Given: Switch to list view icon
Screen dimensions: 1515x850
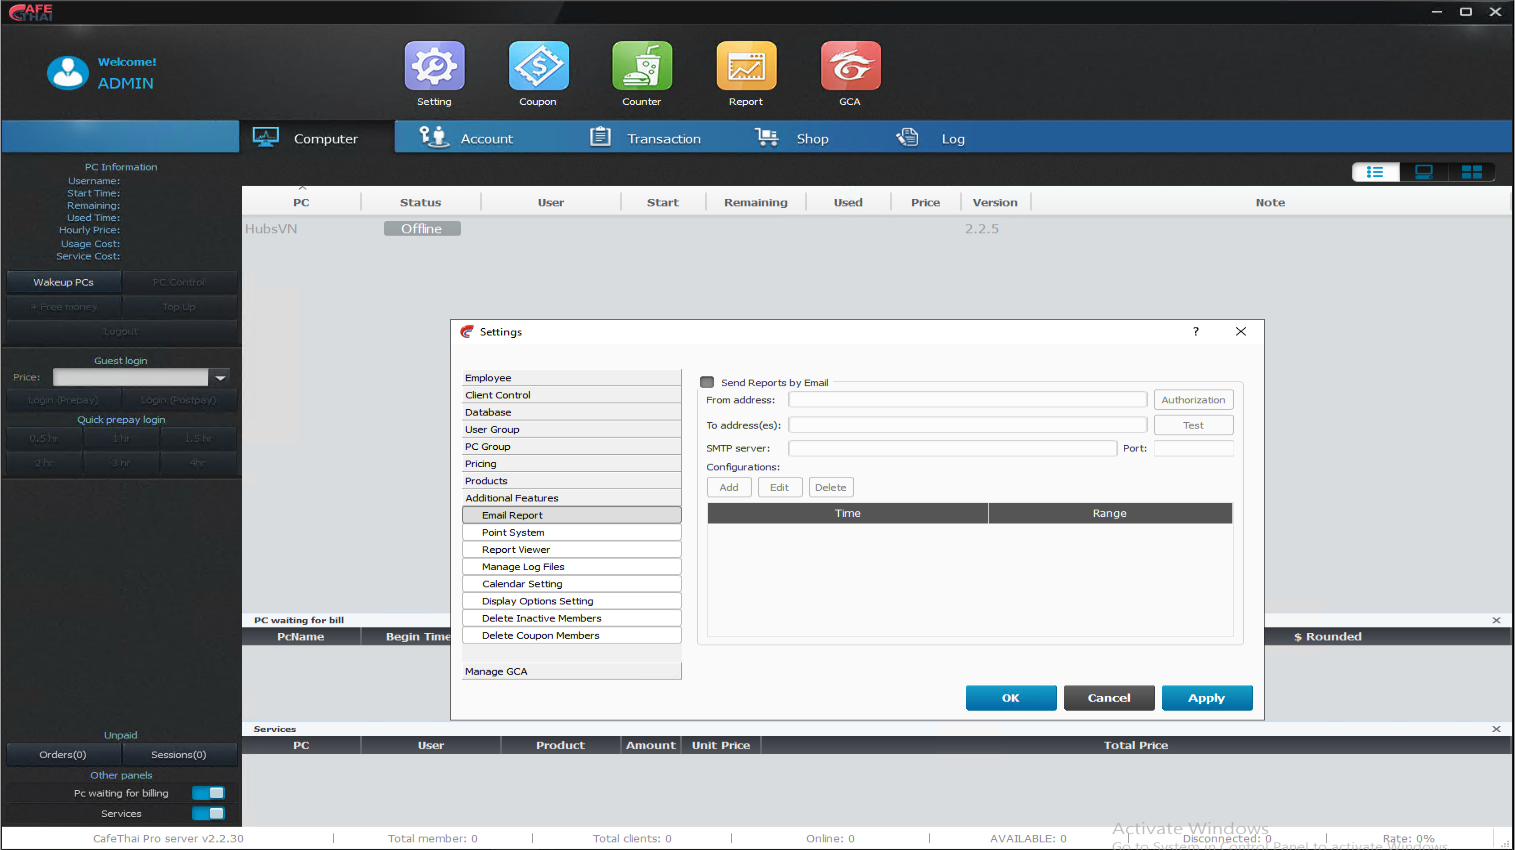Looking at the screenshot, I should pyautogui.click(x=1375, y=172).
